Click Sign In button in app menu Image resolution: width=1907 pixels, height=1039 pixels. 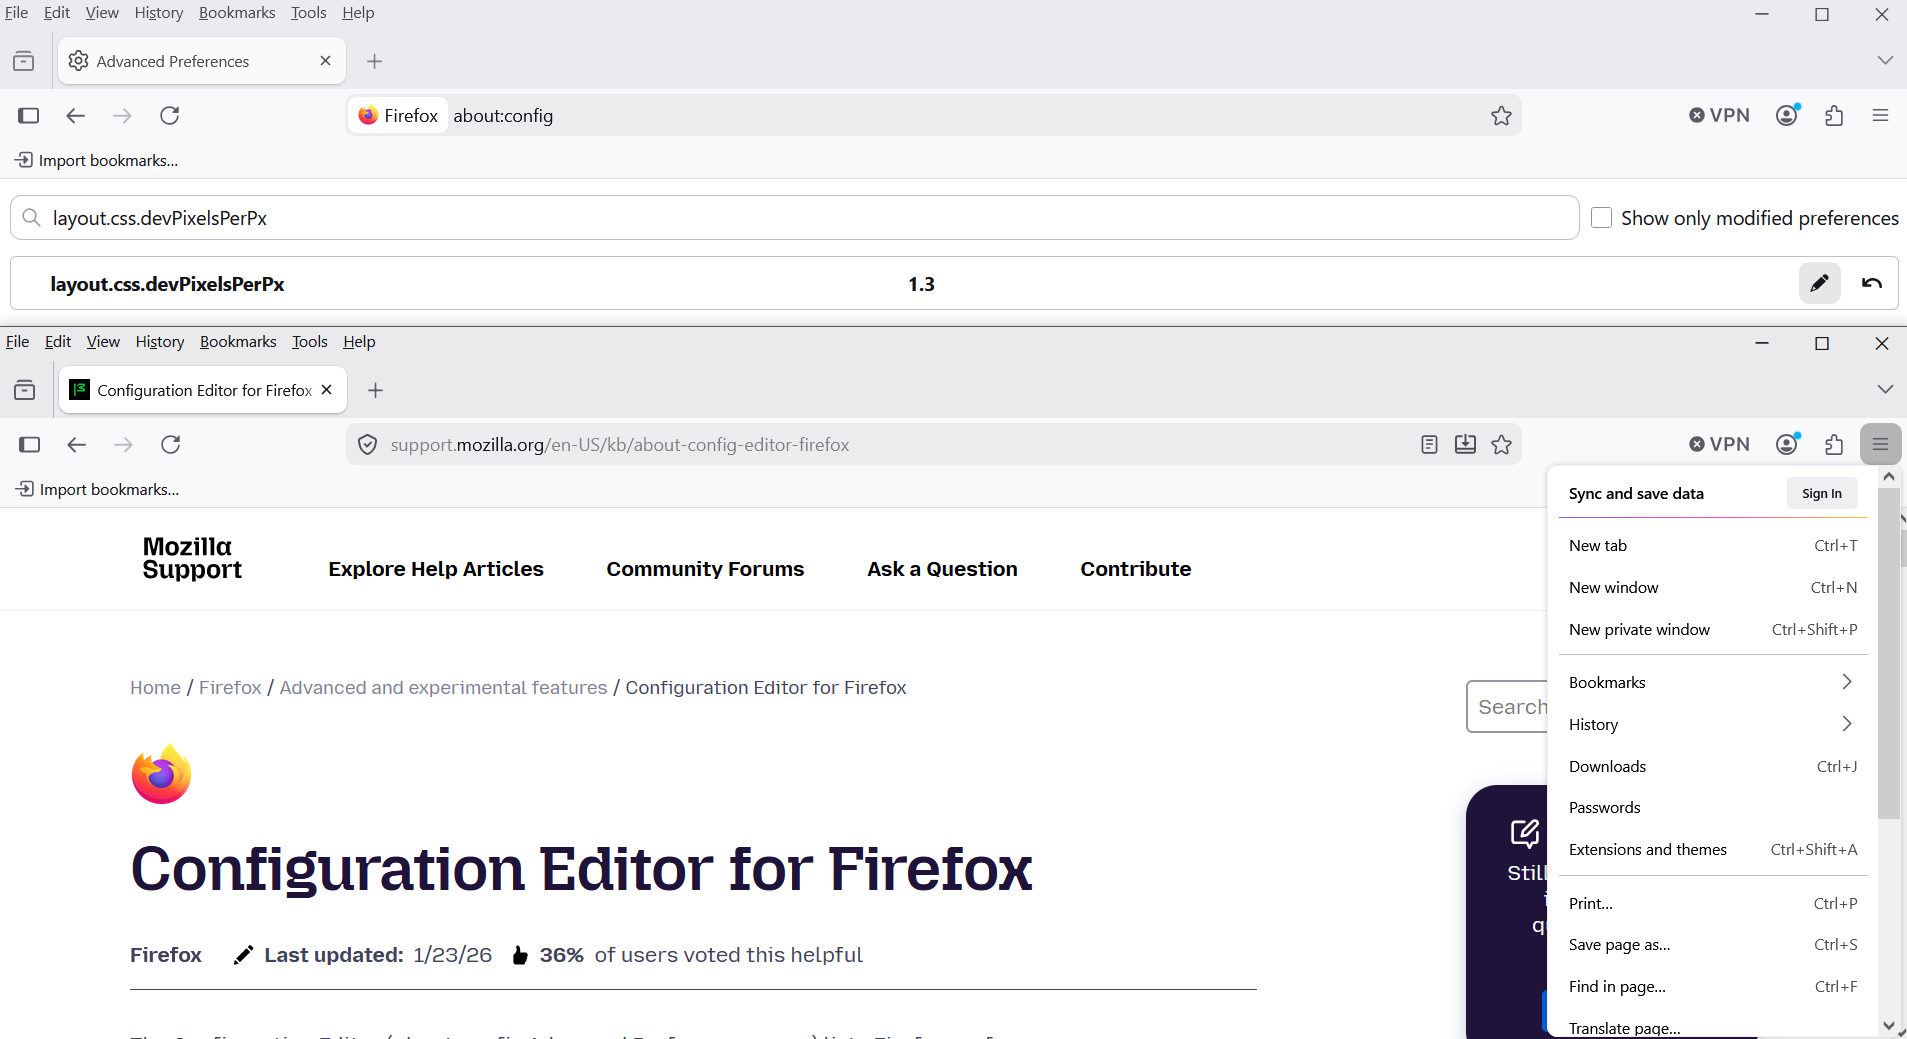(1822, 493)
